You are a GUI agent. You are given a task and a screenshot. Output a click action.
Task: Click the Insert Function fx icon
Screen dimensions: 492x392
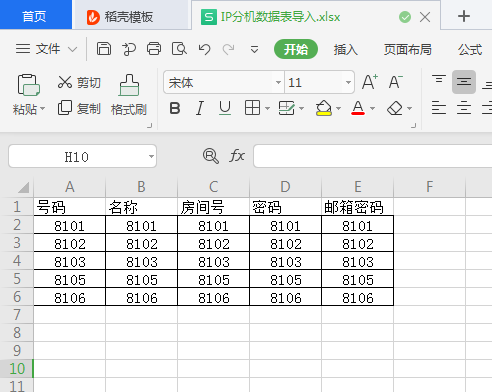pos(237,156)
